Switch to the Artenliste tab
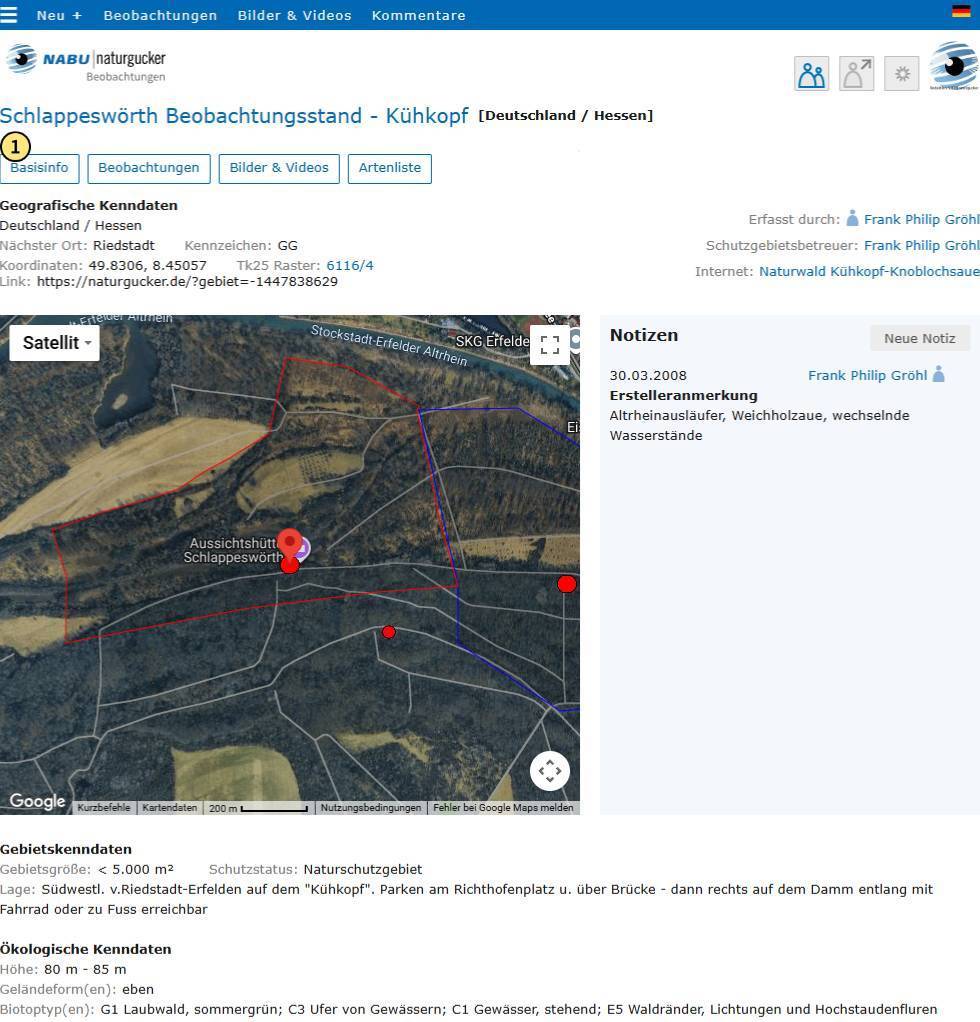Screen dimensions: 980x1022 [390, 169]
